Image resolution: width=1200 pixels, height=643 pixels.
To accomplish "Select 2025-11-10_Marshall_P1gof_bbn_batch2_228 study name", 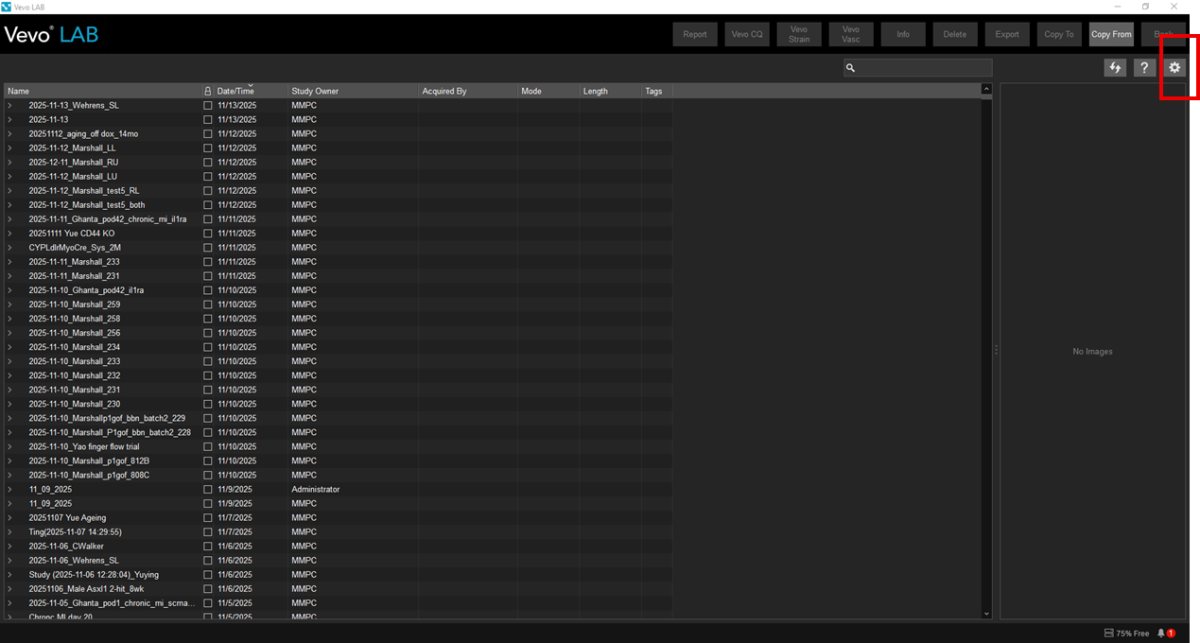I will (x=109, y=432).
